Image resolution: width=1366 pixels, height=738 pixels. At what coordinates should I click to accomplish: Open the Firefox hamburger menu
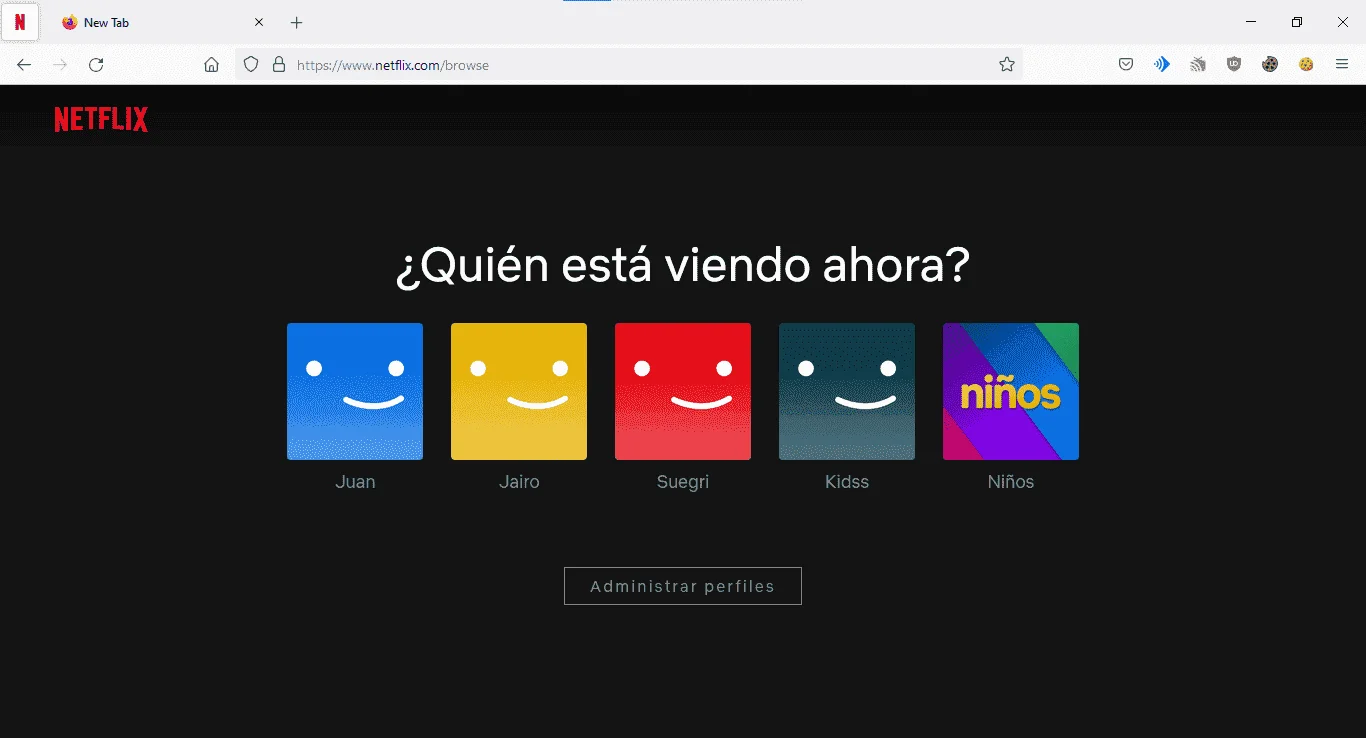click(1342, 65)
